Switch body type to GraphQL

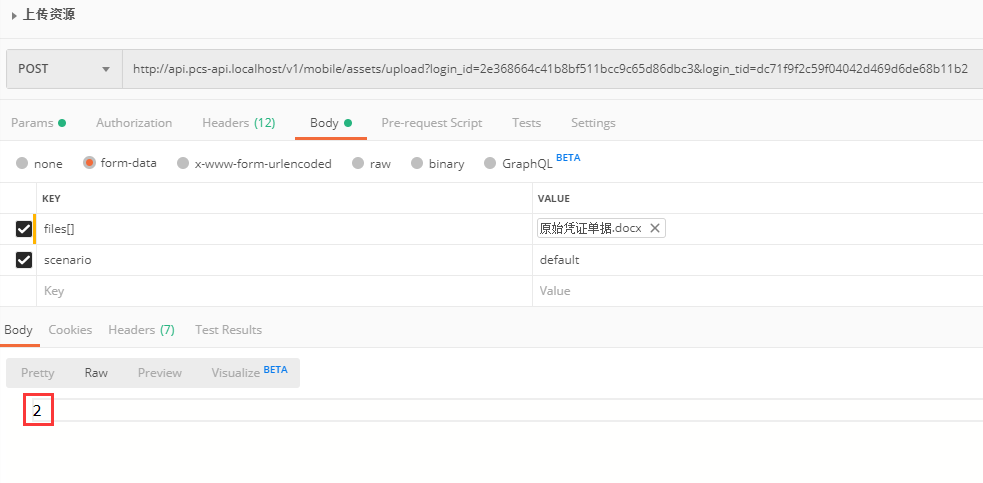click(490, 163)
